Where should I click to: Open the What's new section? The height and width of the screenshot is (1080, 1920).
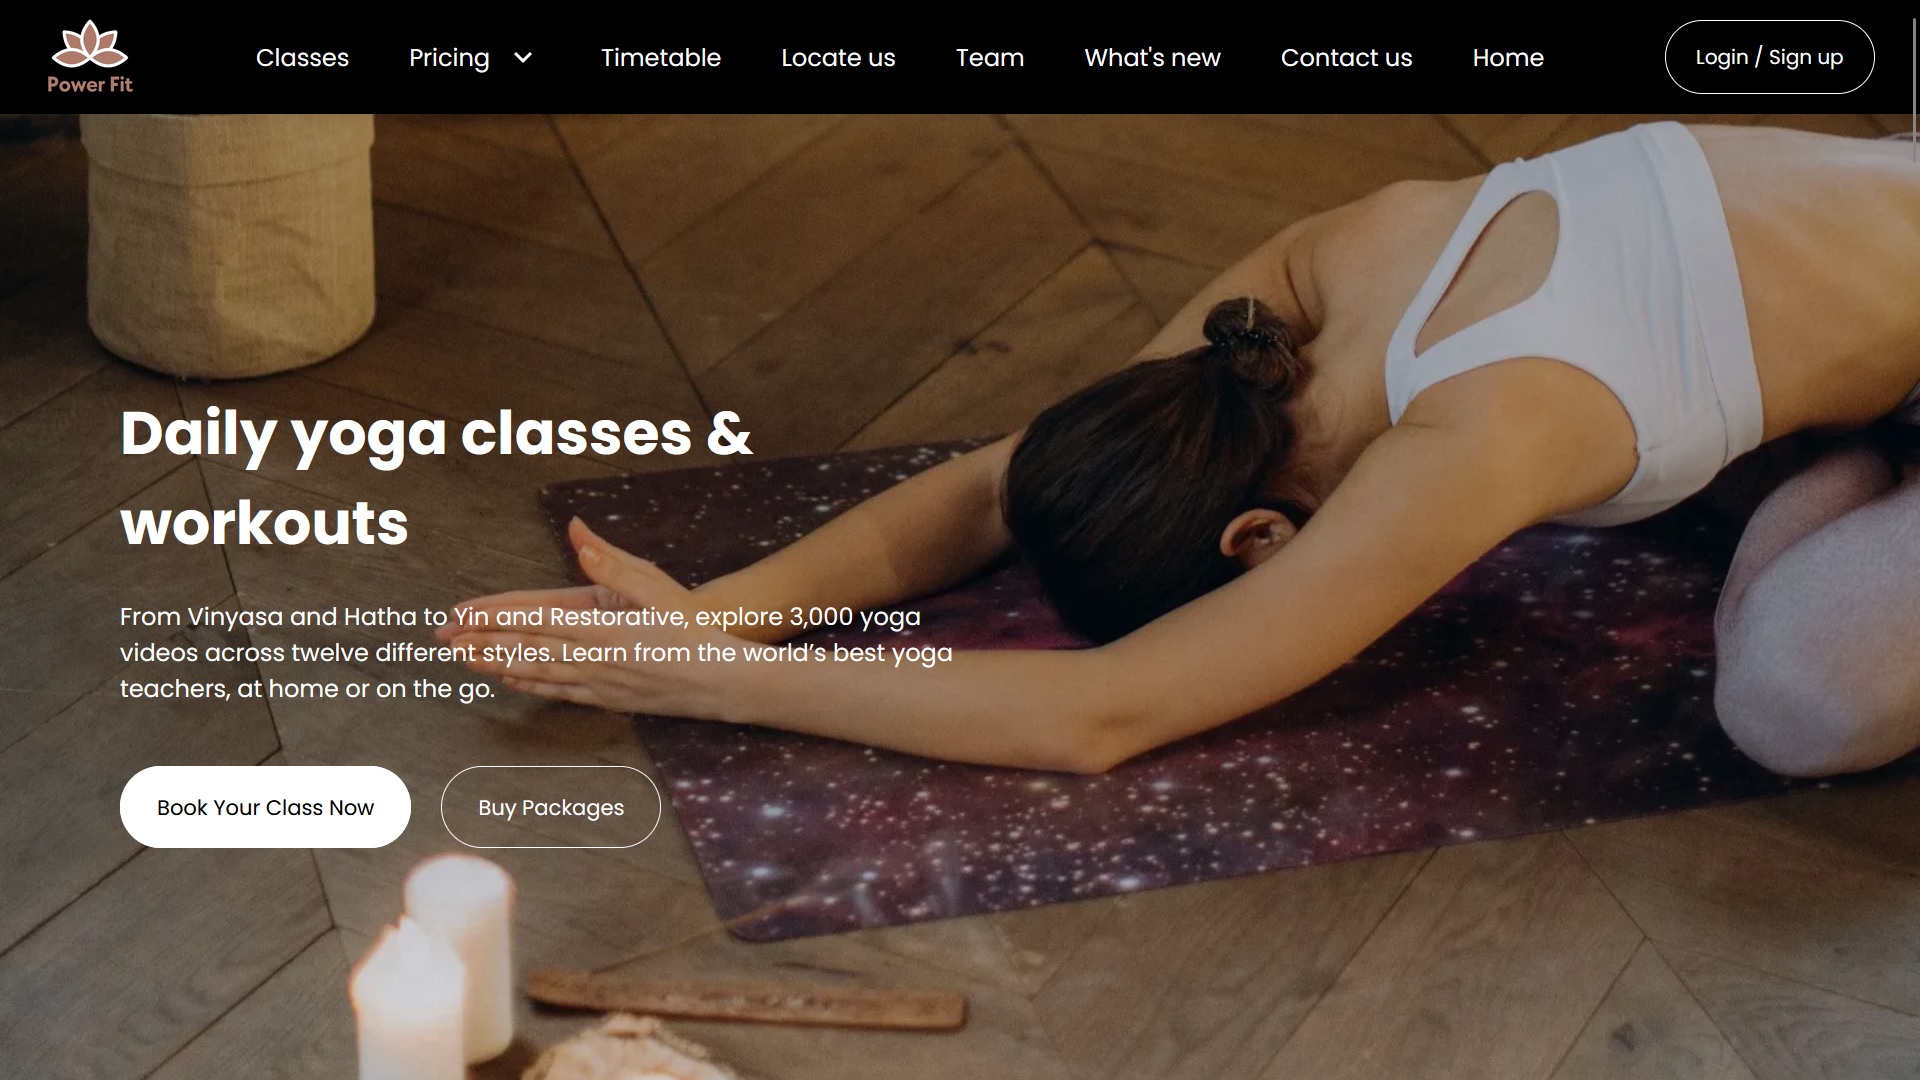pos(1152,58)
